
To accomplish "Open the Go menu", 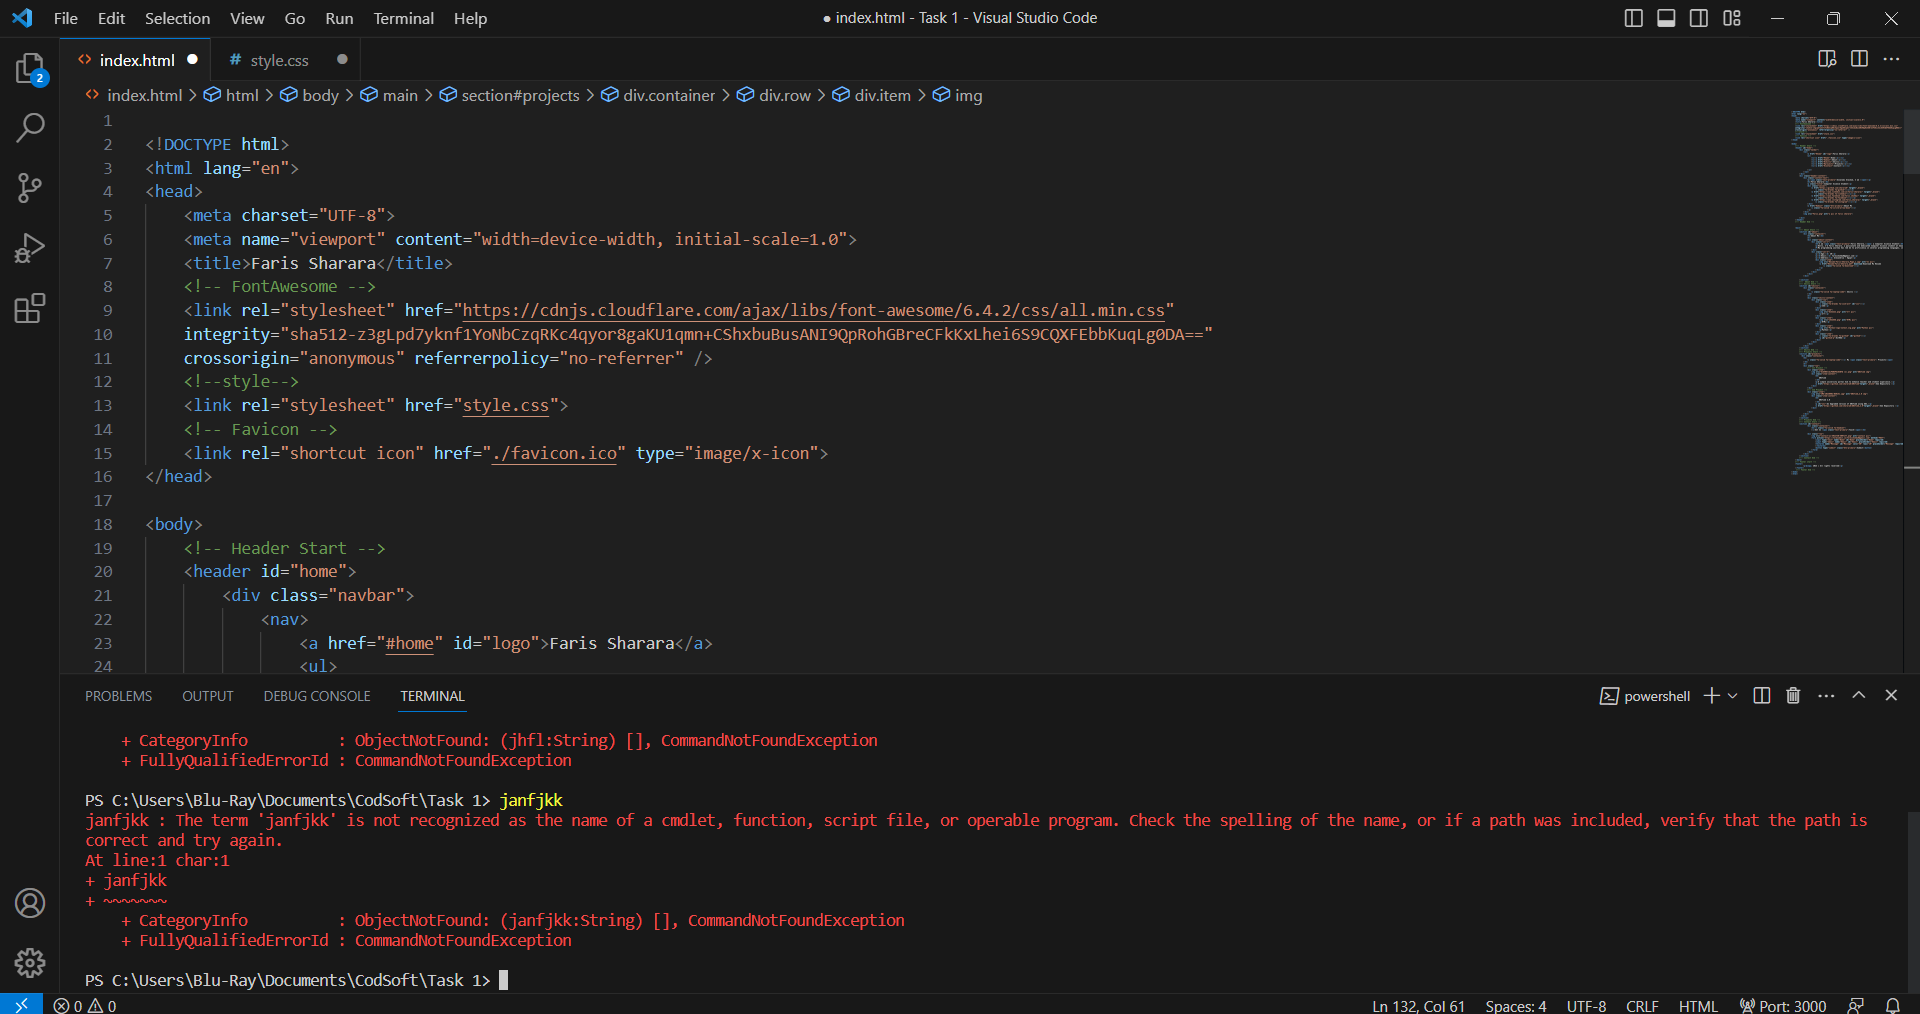I will tap(295, 18).
